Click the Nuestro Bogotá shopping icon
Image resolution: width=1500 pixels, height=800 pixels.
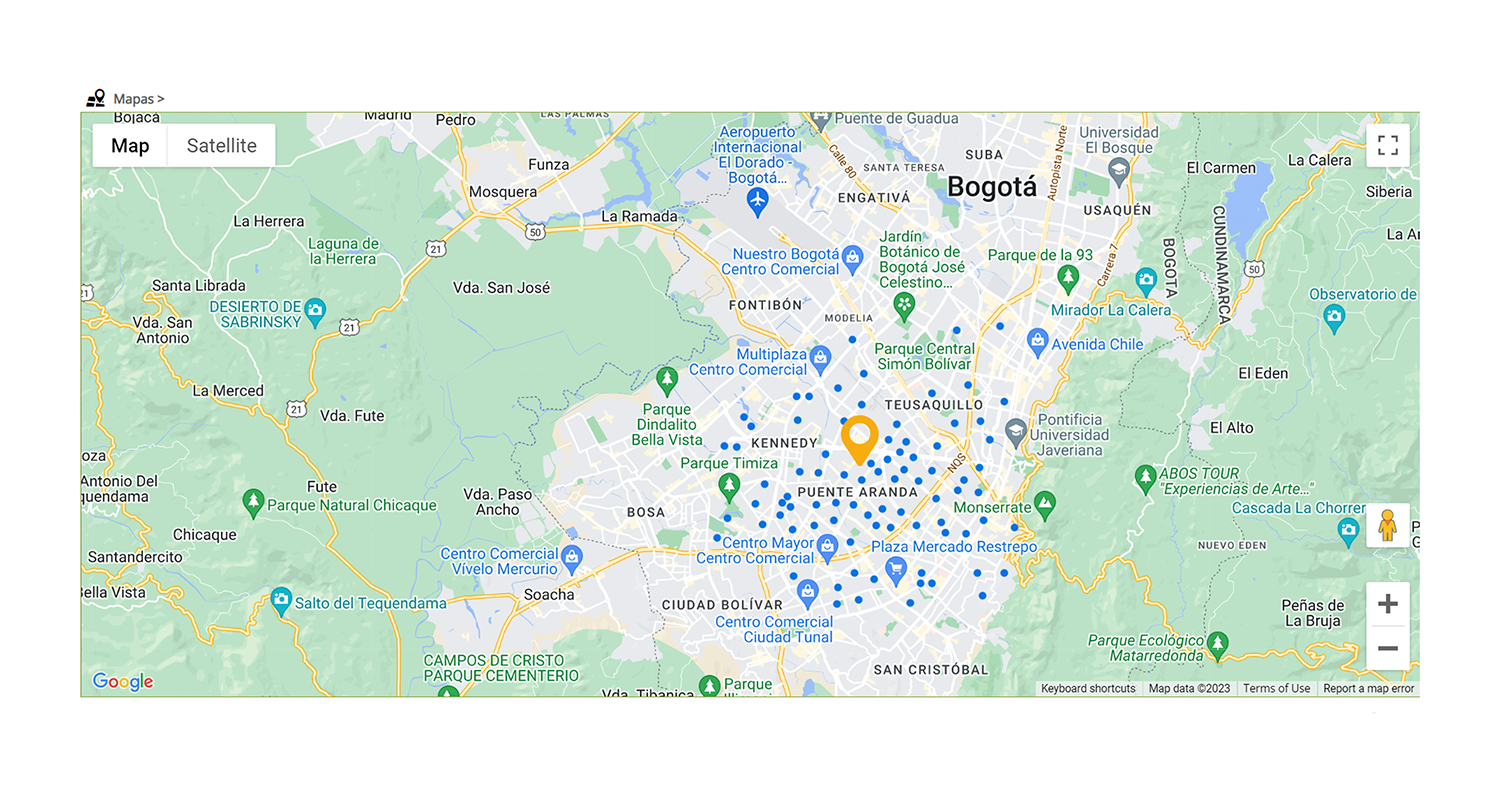(x=852, y=258)
